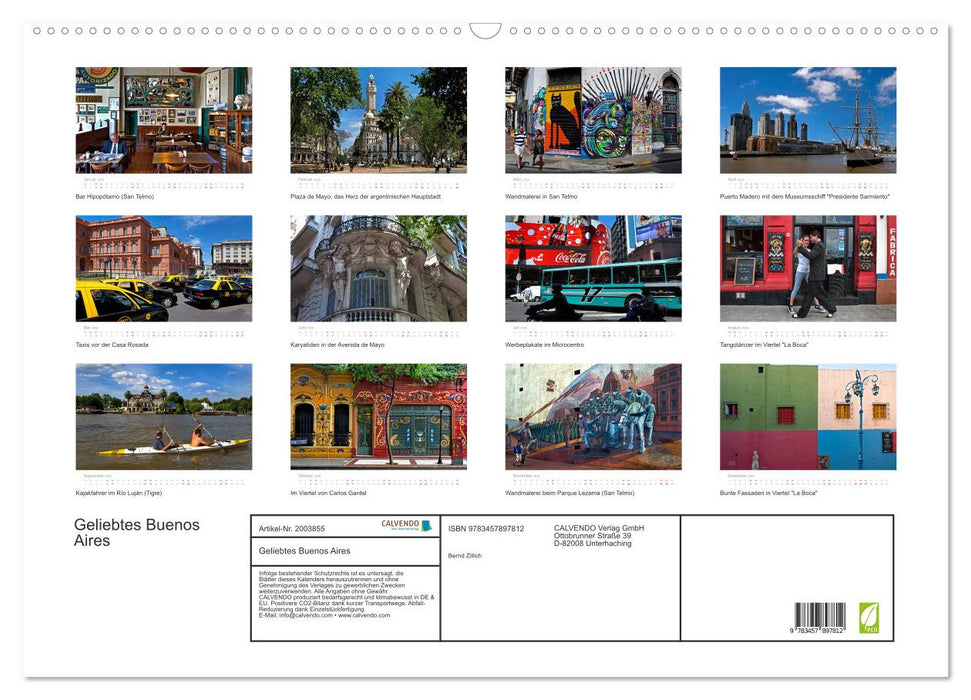Click the spiral binding at the top
Image resolution: width=971 pixels, height=700 pixels.
coord(485,30)
